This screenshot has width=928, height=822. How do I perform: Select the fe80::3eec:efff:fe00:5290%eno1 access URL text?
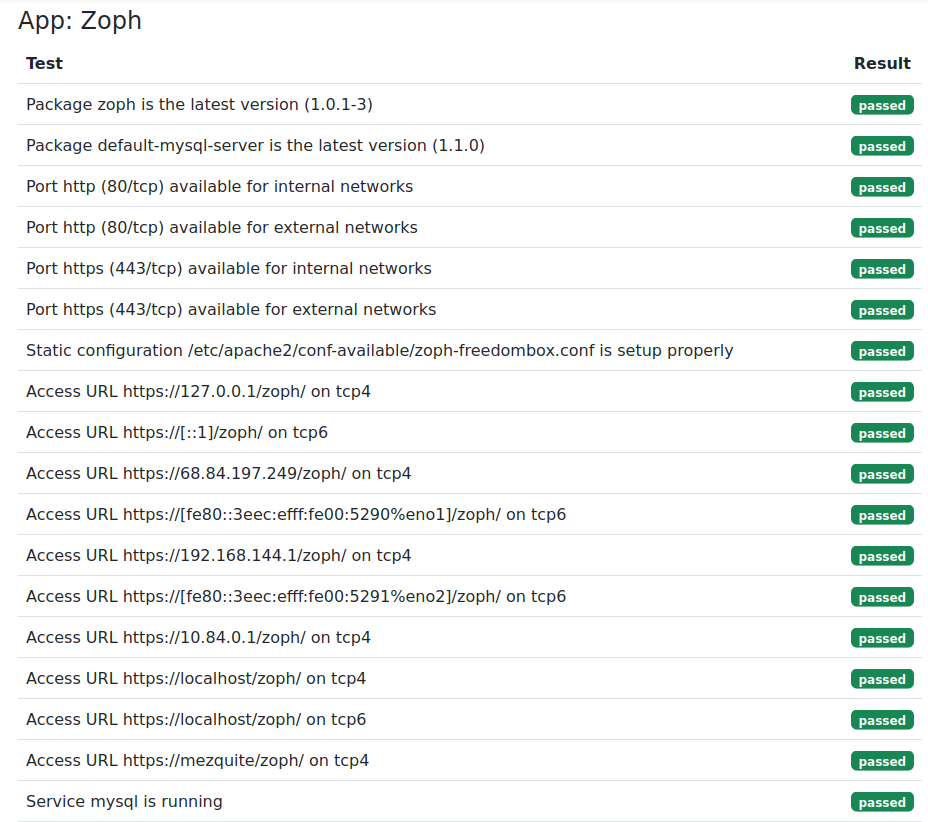pyautogui.click(x=296, y=514)
